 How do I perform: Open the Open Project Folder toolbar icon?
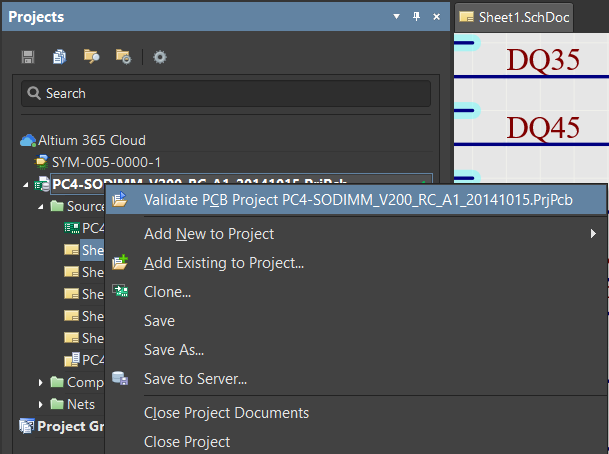91,57
